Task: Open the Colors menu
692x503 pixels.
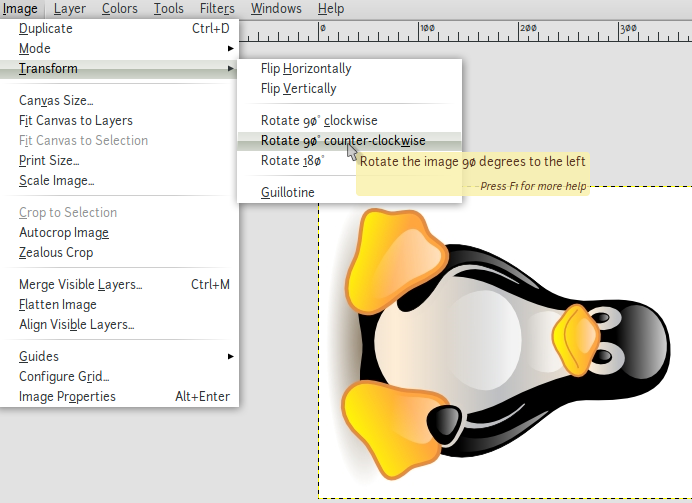Action: tap(120, 9)
